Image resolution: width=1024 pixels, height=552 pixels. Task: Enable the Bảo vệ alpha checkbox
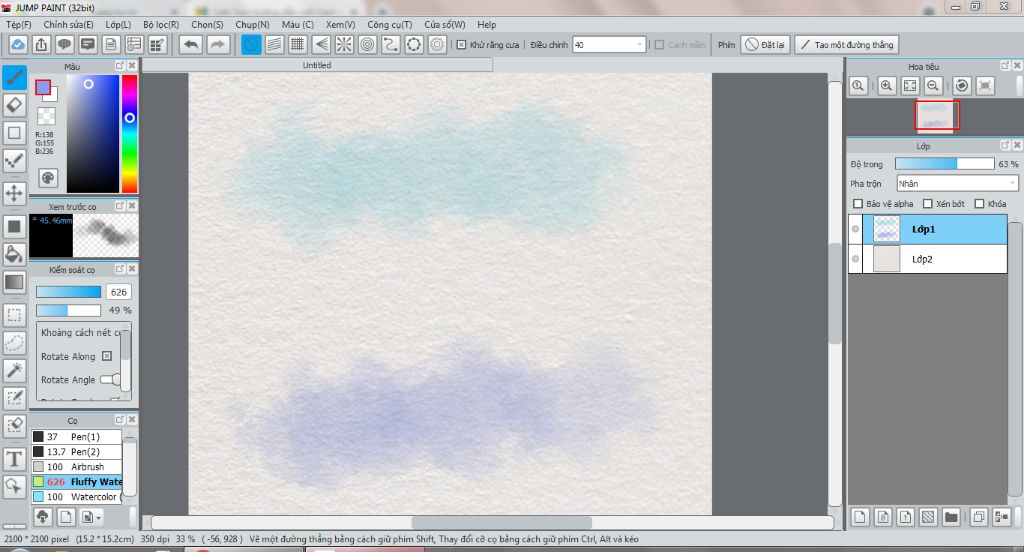pos(857,203)
